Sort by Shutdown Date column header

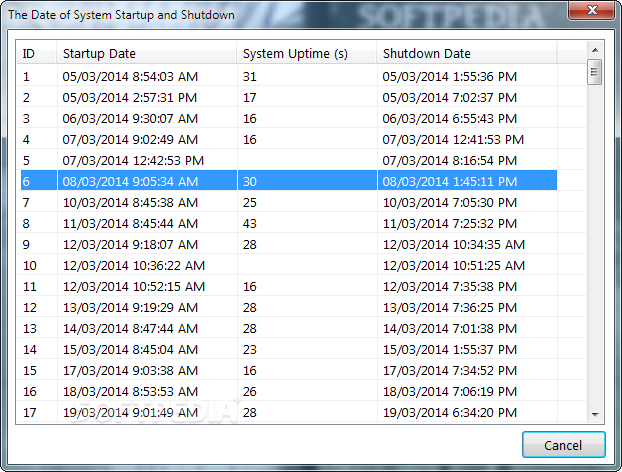pyautogui.click(x=466, y=54)
